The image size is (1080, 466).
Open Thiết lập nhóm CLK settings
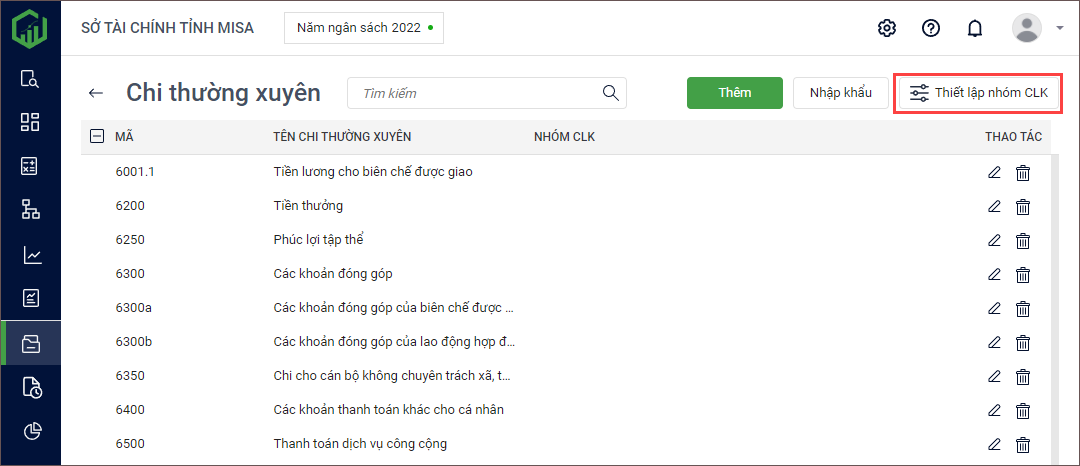coord(978,93)
